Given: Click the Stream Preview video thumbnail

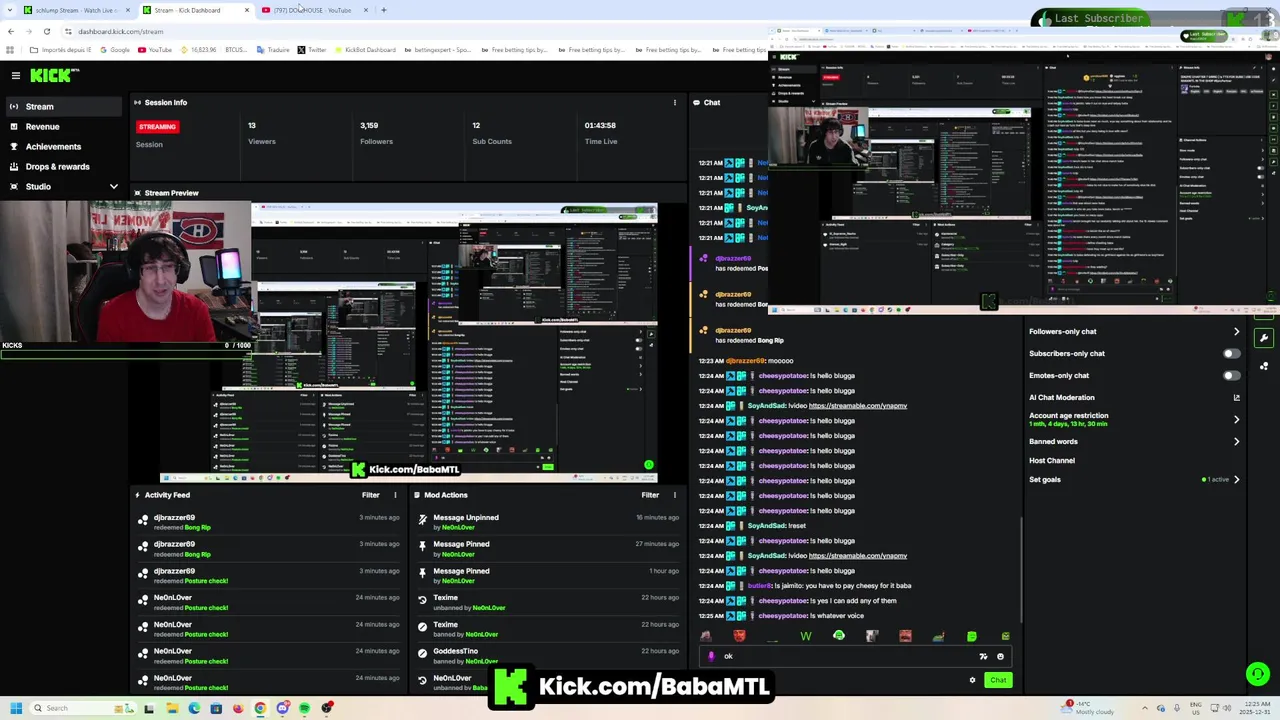Looking at the screenshot, I should point(408,342).
